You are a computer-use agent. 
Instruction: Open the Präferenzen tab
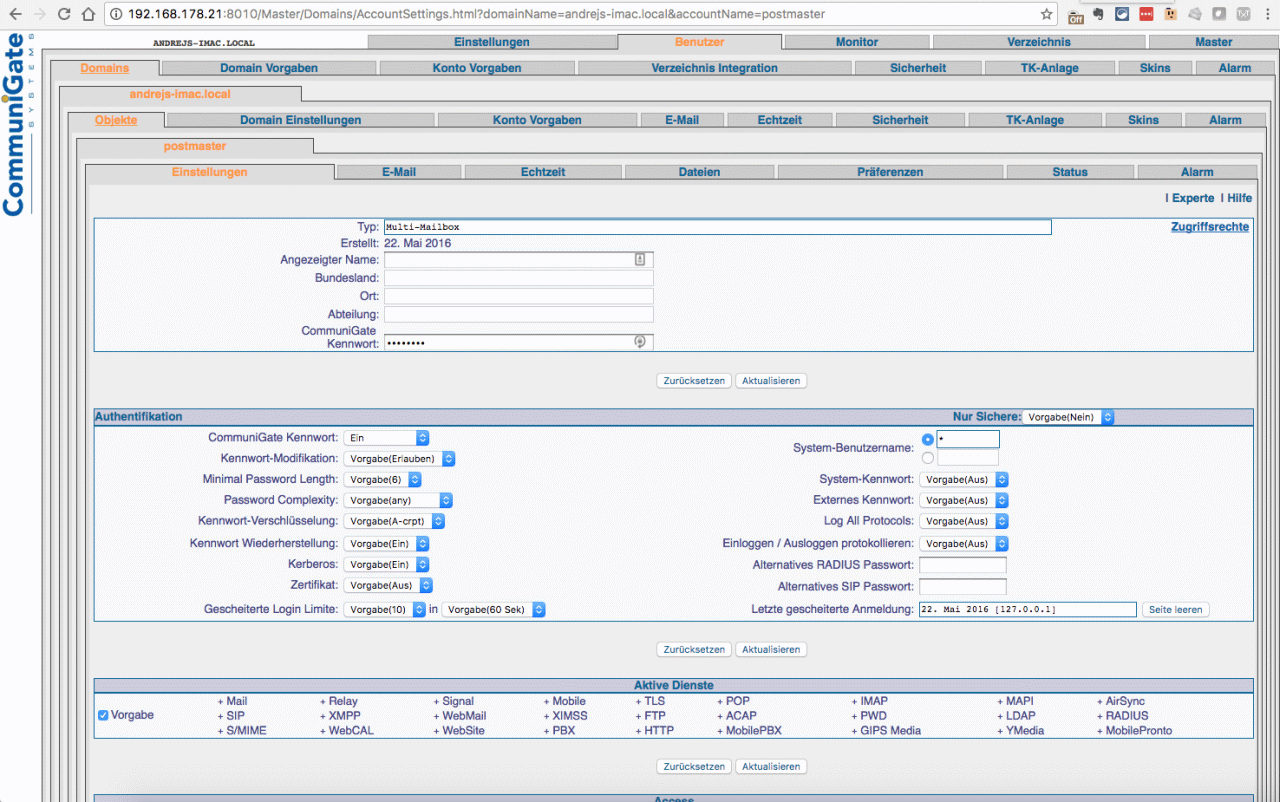890,172
